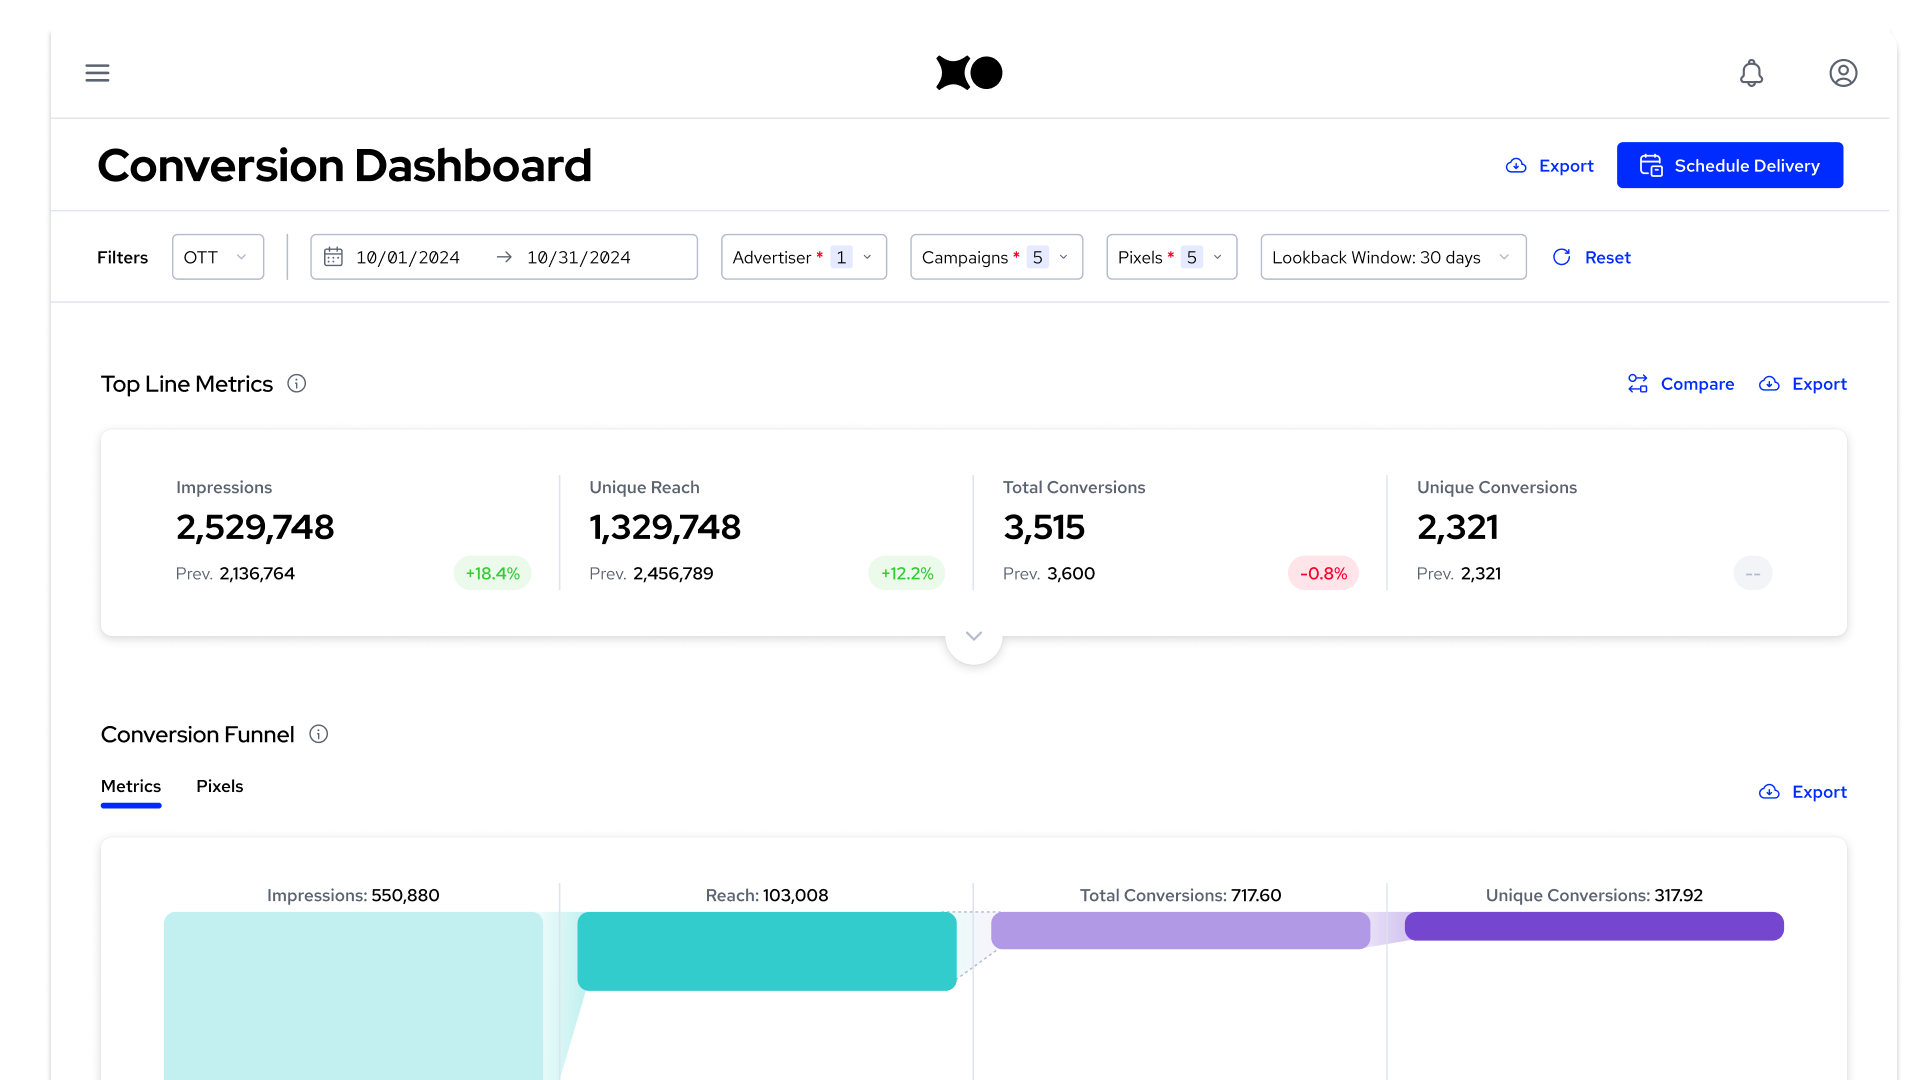Expand the Advertiser filter dropdown
This screenshot has width=1920, height=1080.
[803, 257]
